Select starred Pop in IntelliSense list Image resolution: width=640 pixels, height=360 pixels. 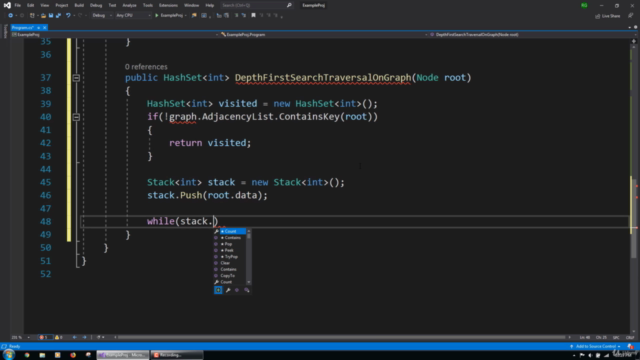230,244
